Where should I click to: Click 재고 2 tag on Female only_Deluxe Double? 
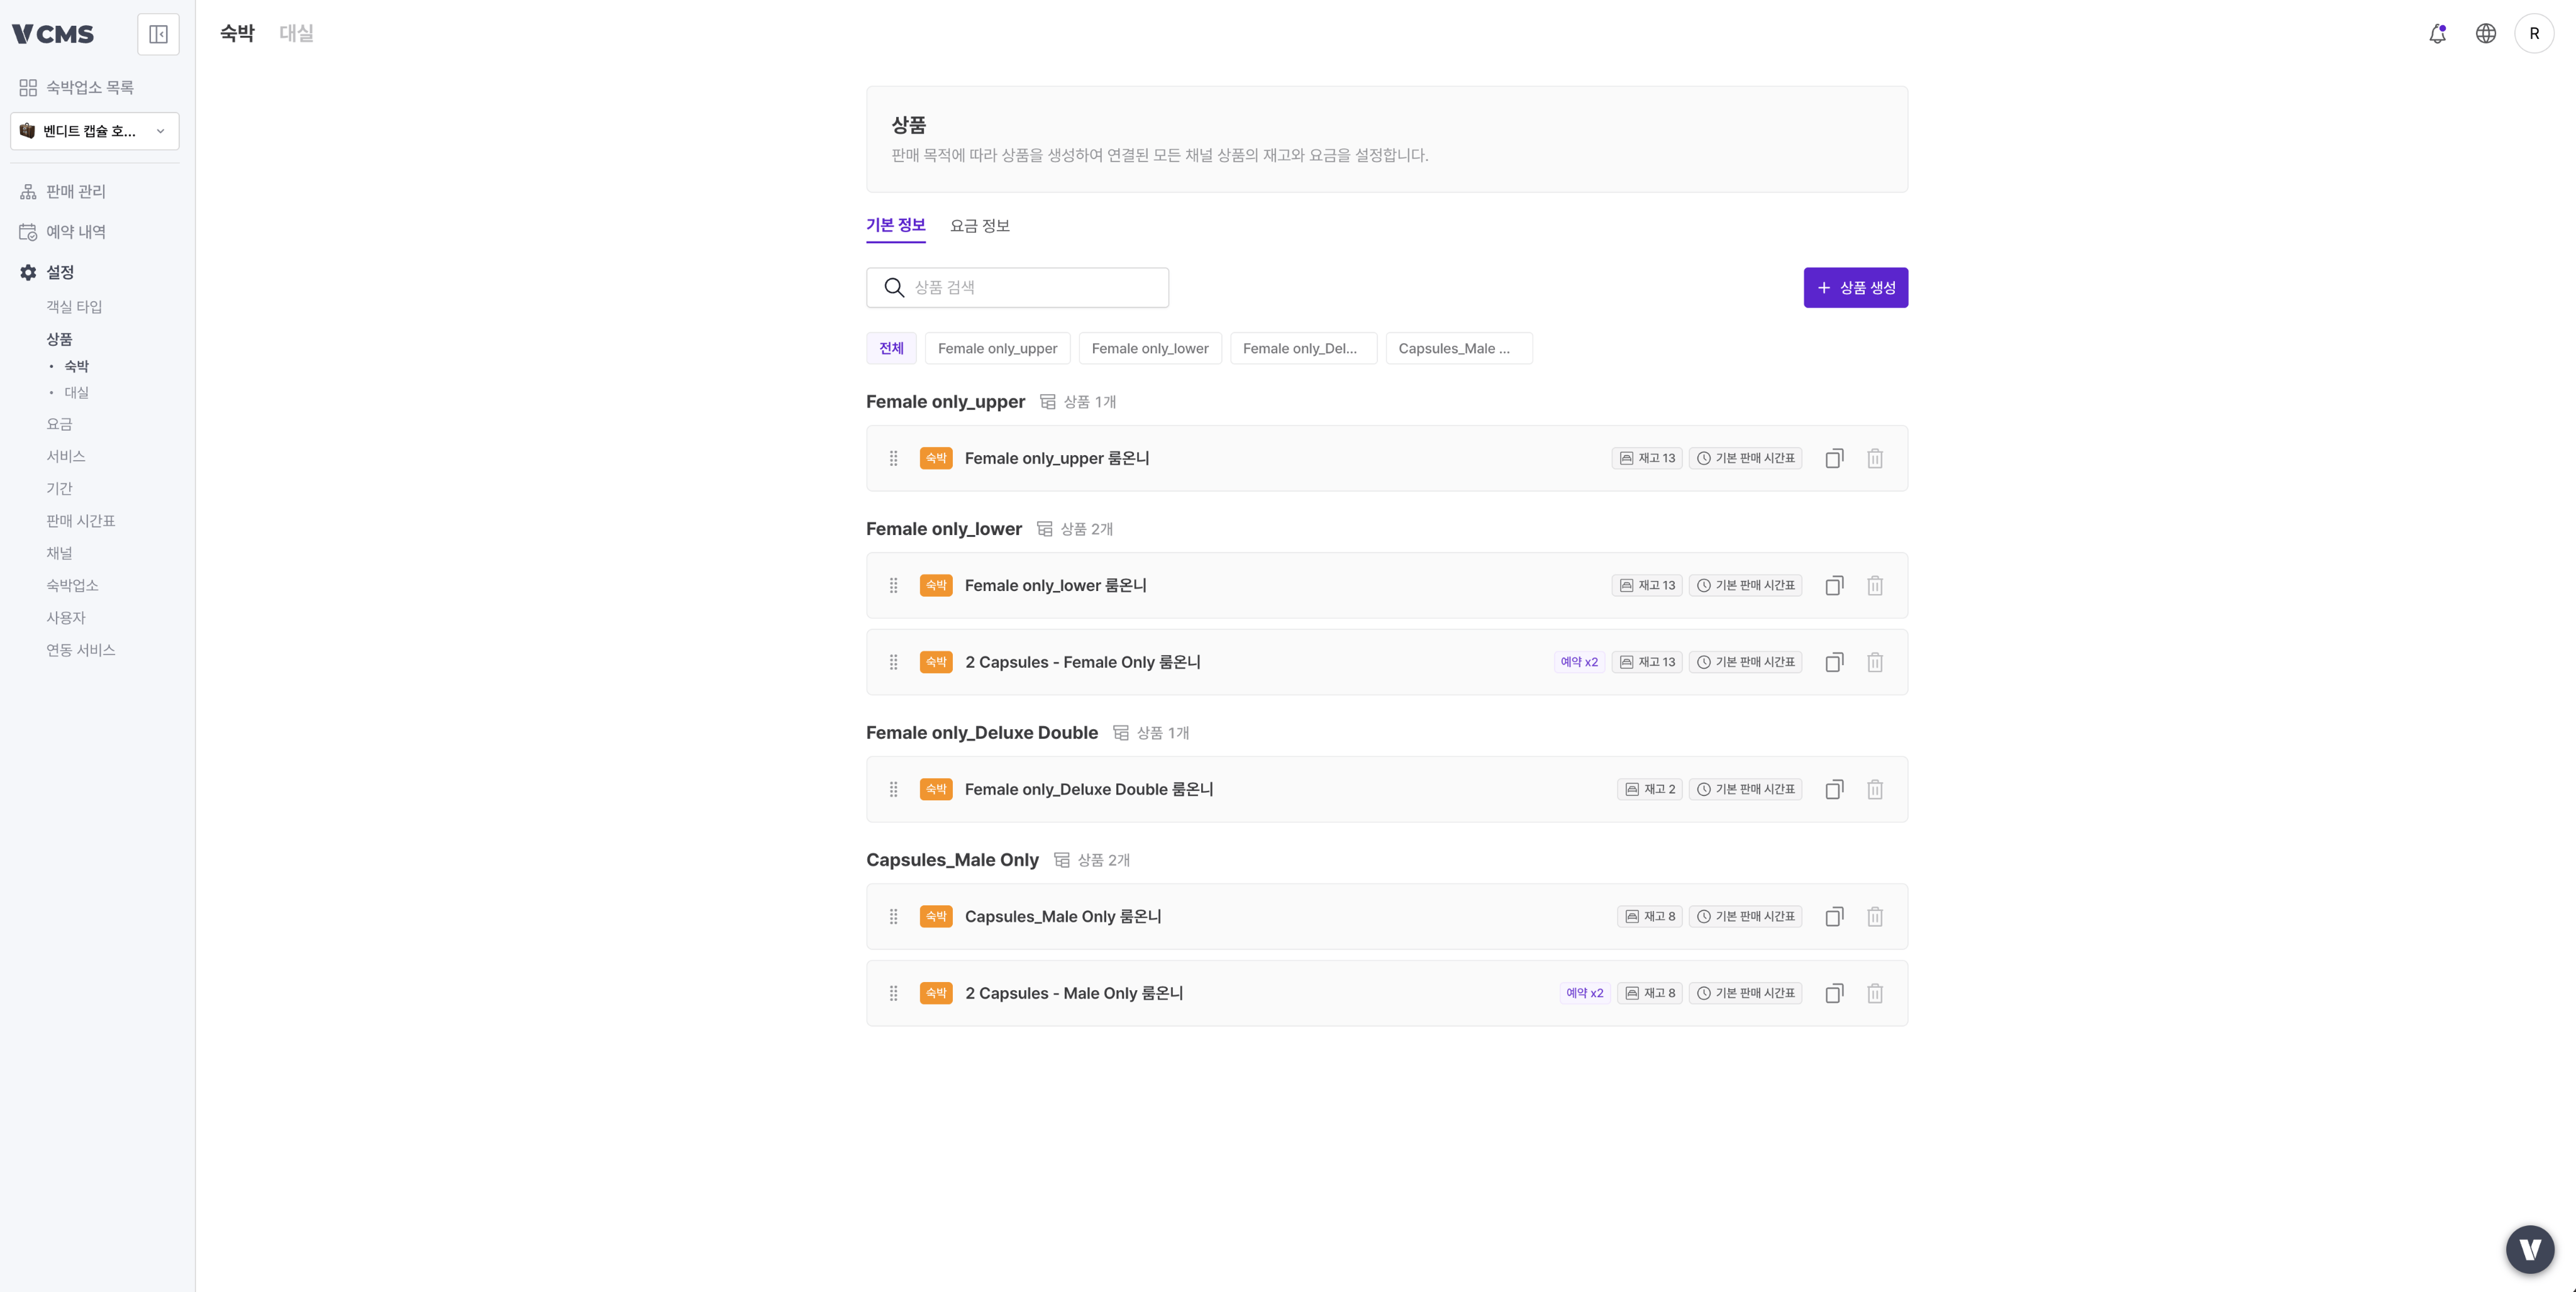[x=1650, y=789]
